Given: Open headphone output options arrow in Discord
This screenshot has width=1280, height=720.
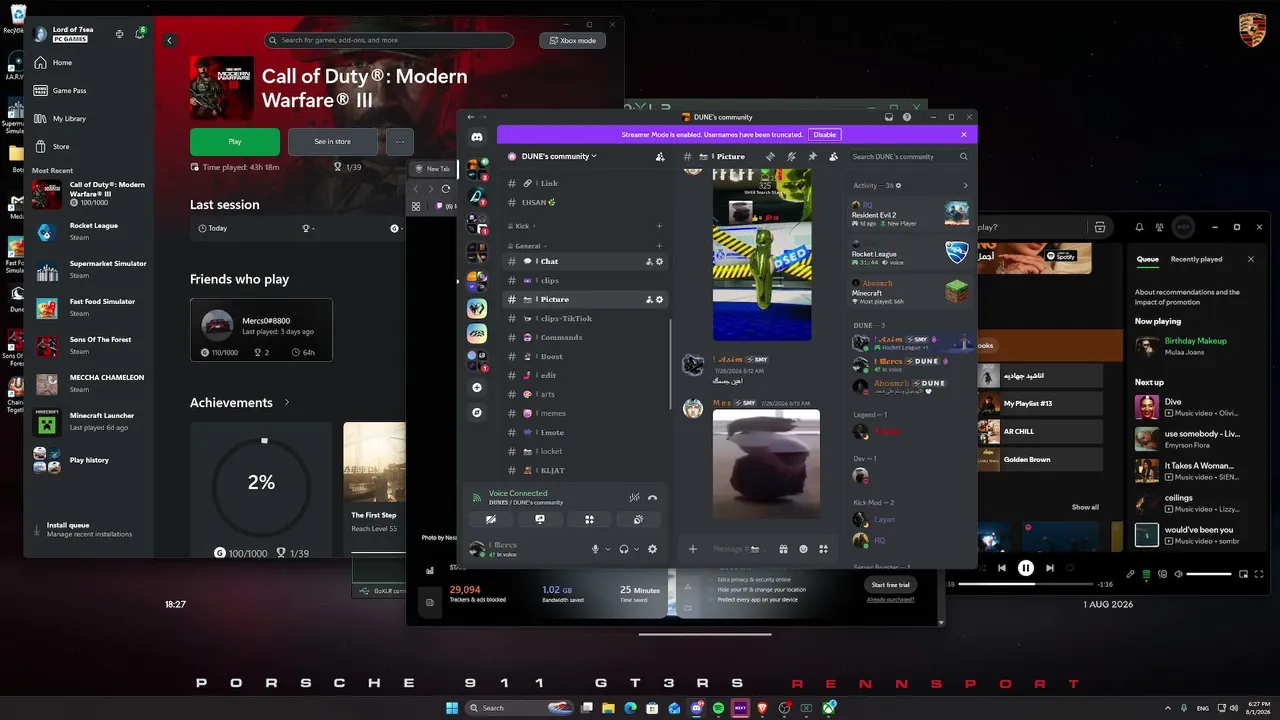Looking at the screenshot, I should coord(637,549).
